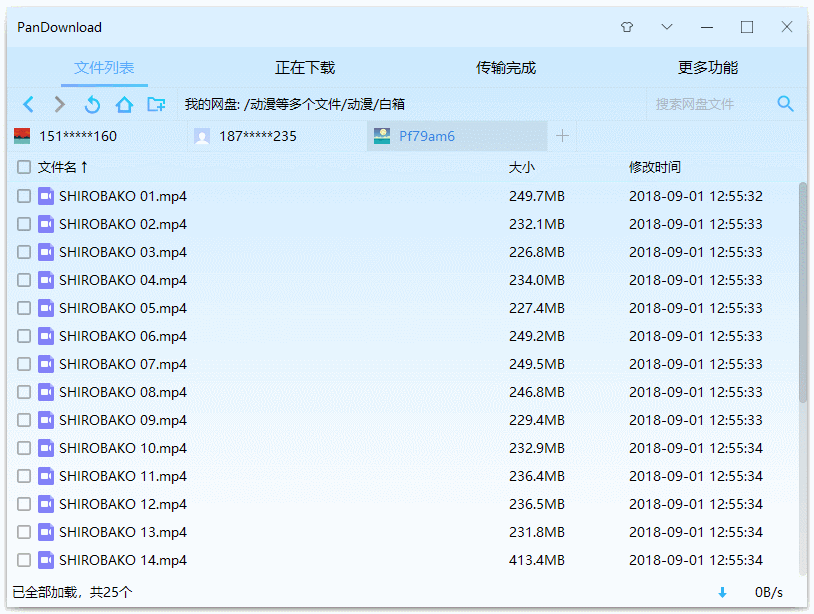Create a new folder
814x614 pixels.
[x=156, y=104]
